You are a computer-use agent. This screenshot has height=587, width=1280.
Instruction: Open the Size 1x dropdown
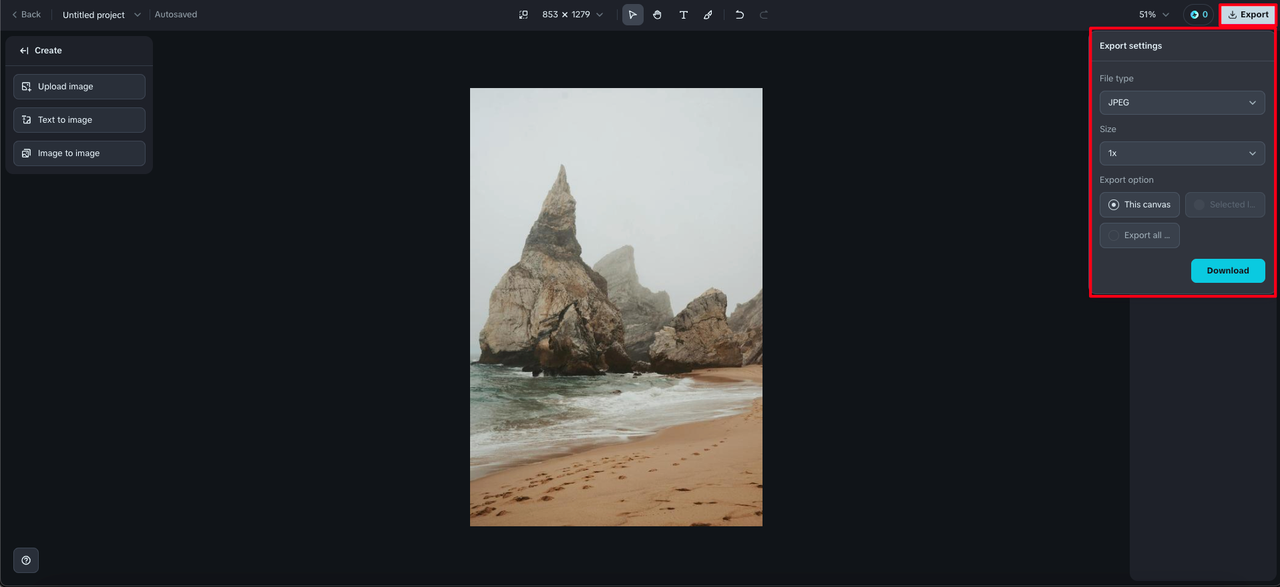tap(1182, 153)
